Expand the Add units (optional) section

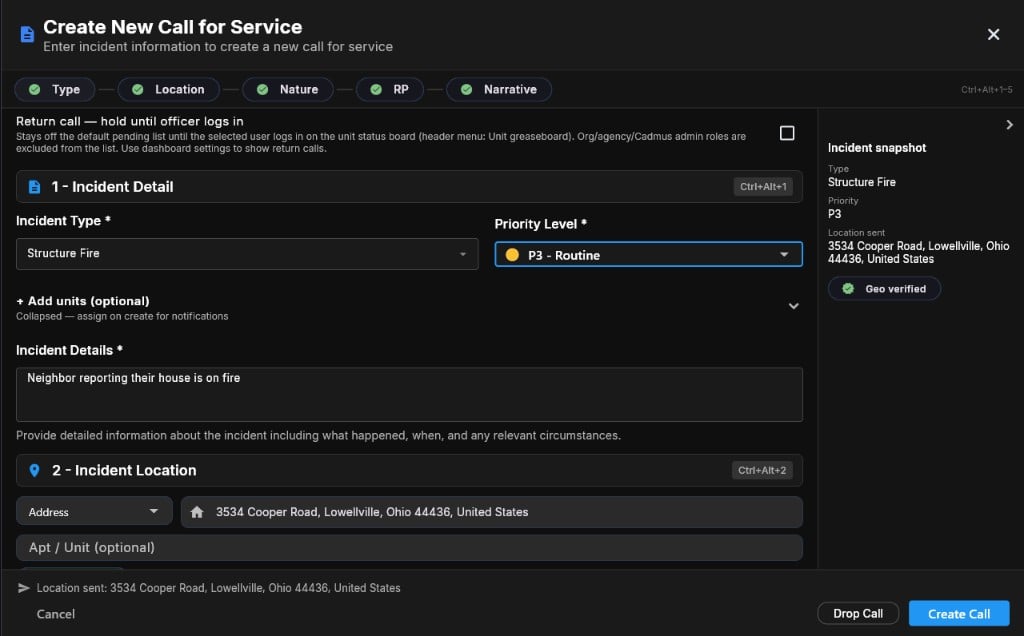(409, 308)
